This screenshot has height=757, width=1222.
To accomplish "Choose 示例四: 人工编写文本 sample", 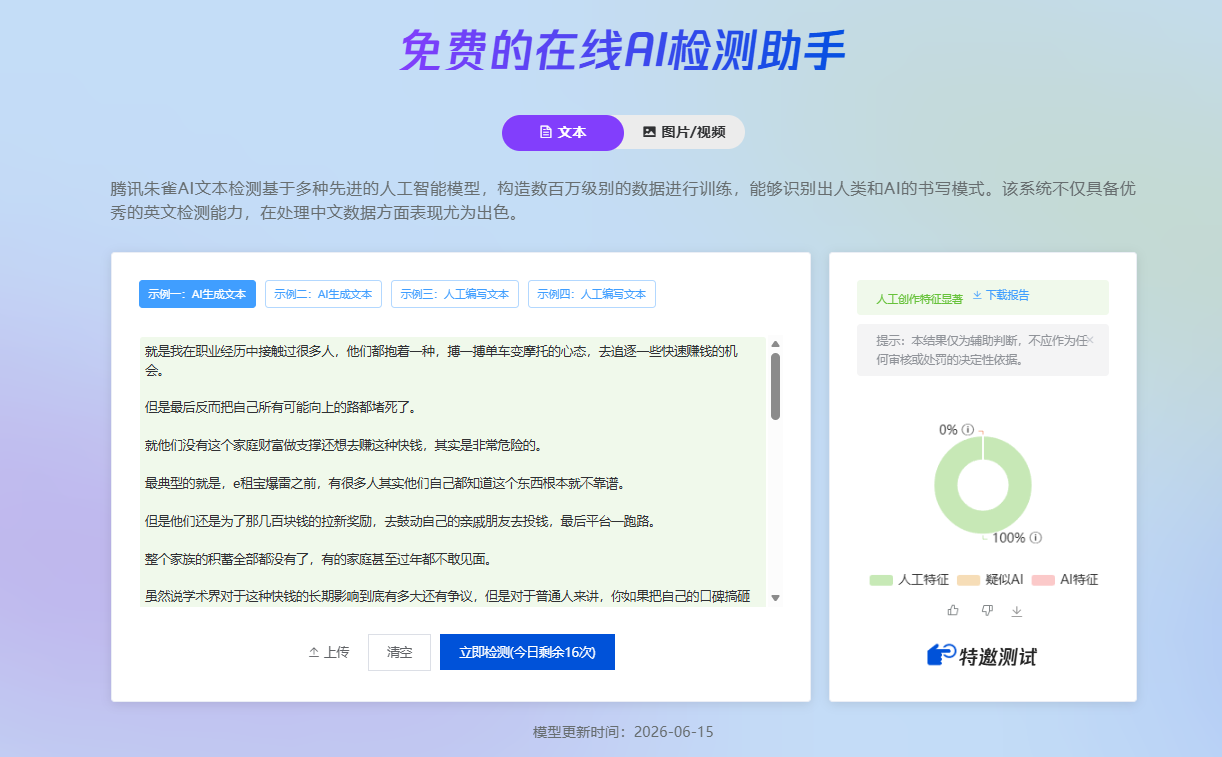I will (592, 294).
